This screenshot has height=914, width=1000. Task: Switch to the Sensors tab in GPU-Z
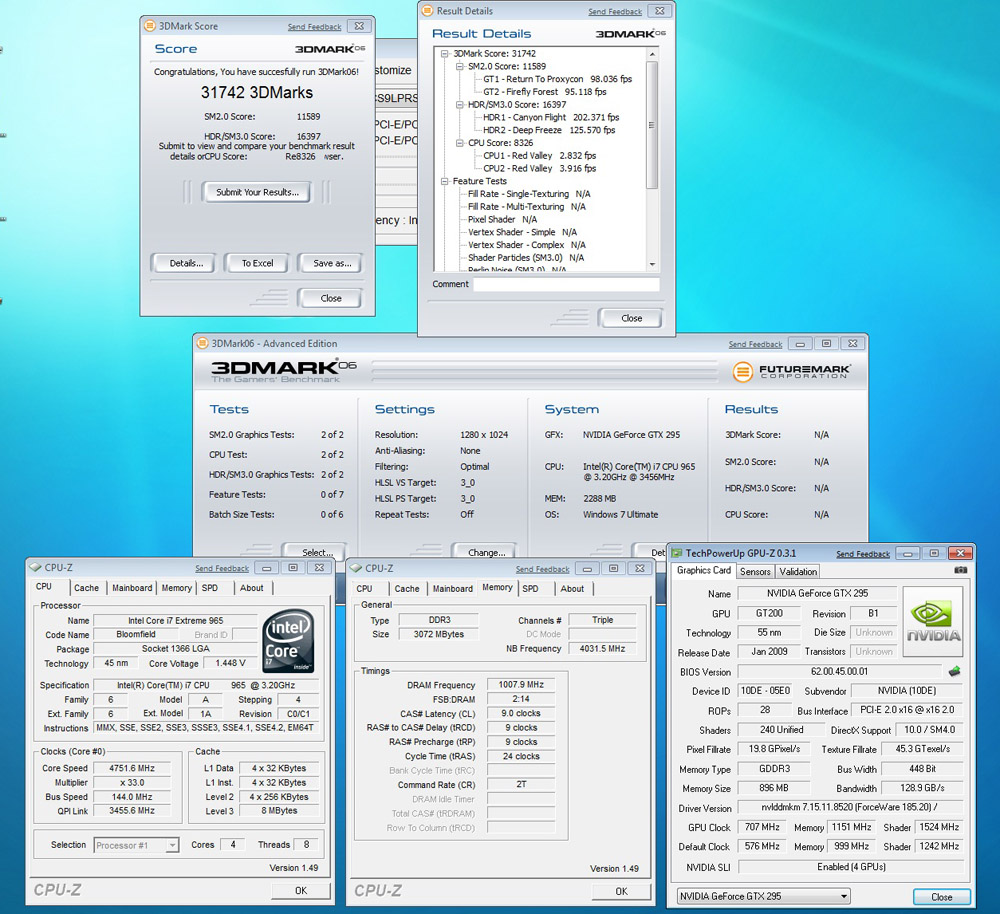tap(755, 571)
